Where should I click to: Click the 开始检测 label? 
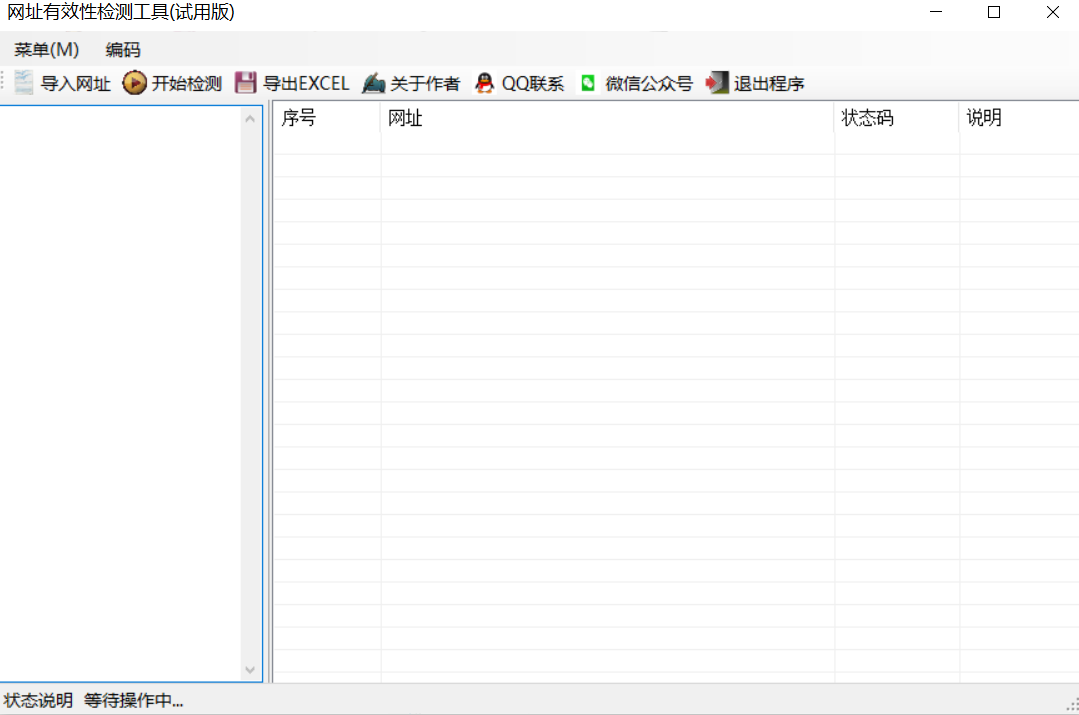[x=186, y=84]
